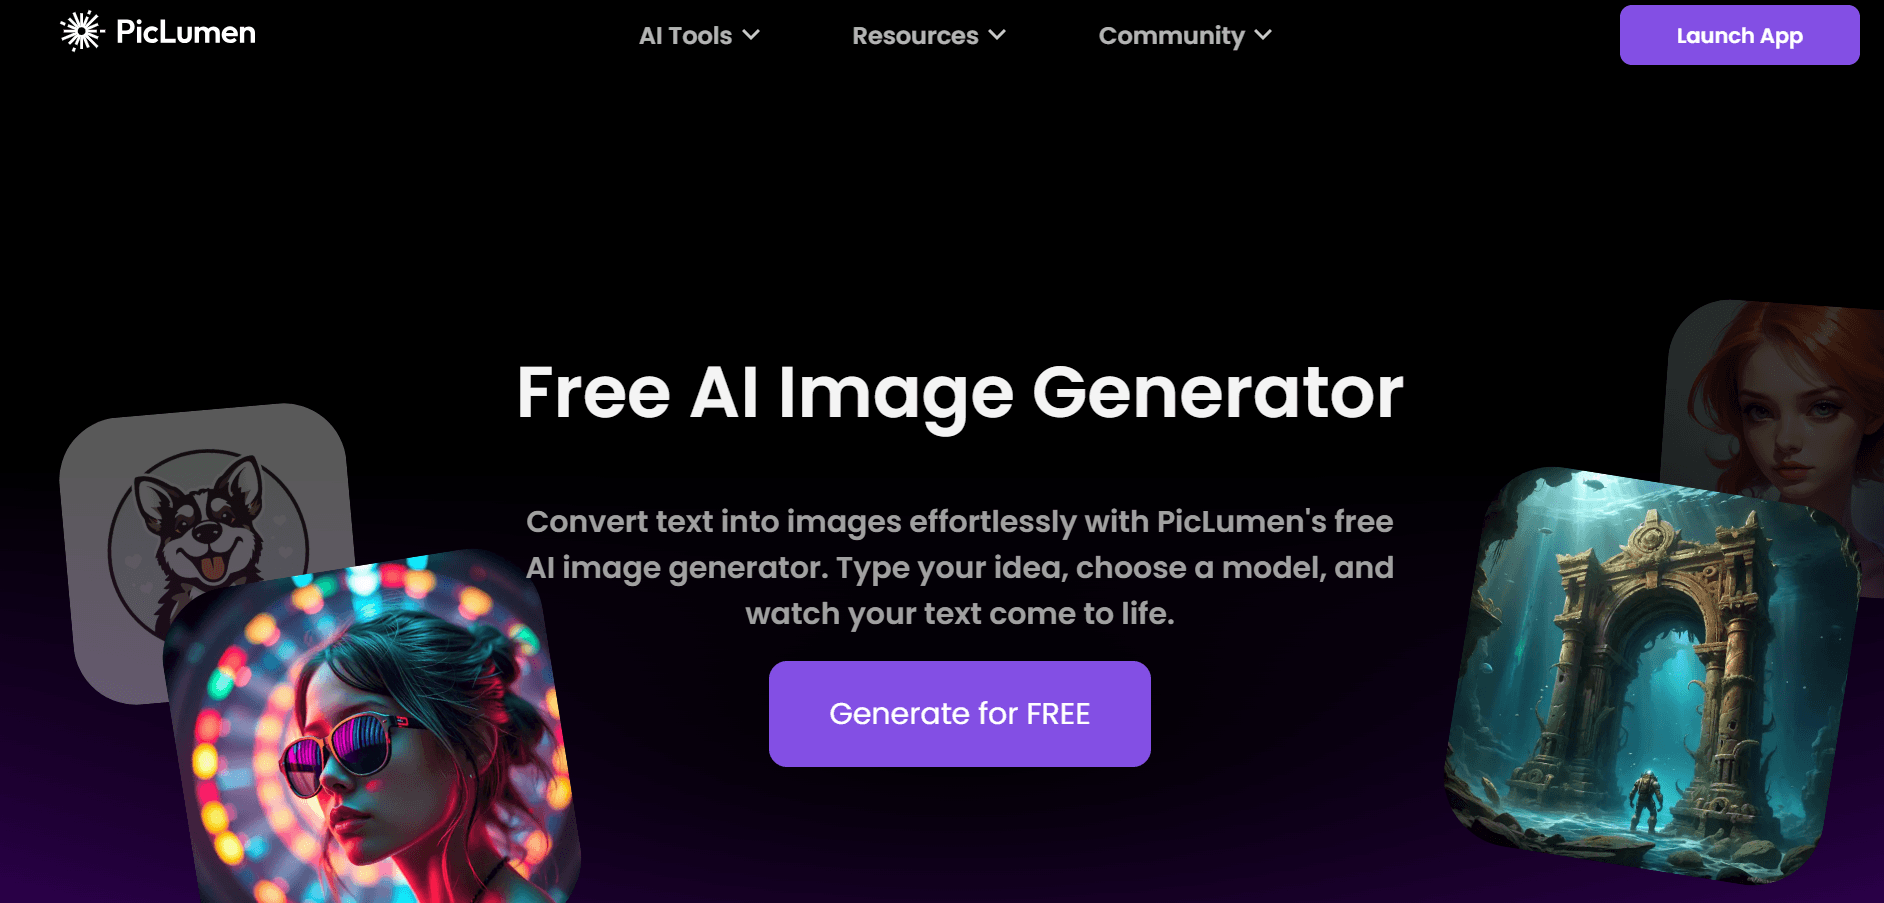Click the description paragraph about PicLumen
Viewport: 1884px width, 903px height.
(959, 567)
